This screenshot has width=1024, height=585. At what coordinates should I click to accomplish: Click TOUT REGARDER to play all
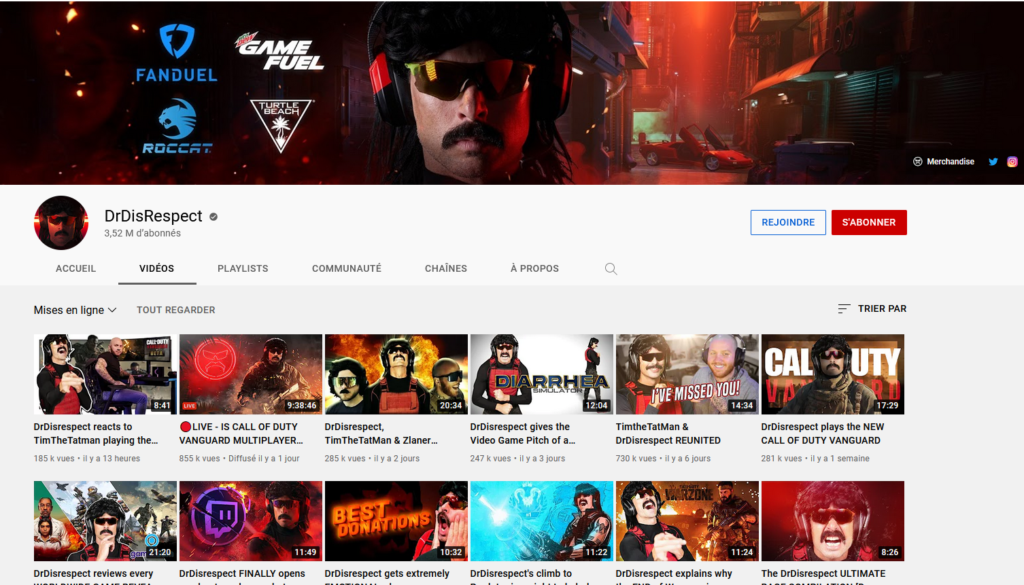pos(176,309)
